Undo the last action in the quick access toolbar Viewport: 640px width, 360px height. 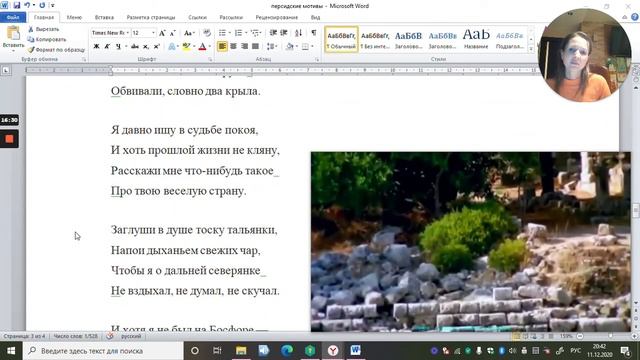[27, 6]
